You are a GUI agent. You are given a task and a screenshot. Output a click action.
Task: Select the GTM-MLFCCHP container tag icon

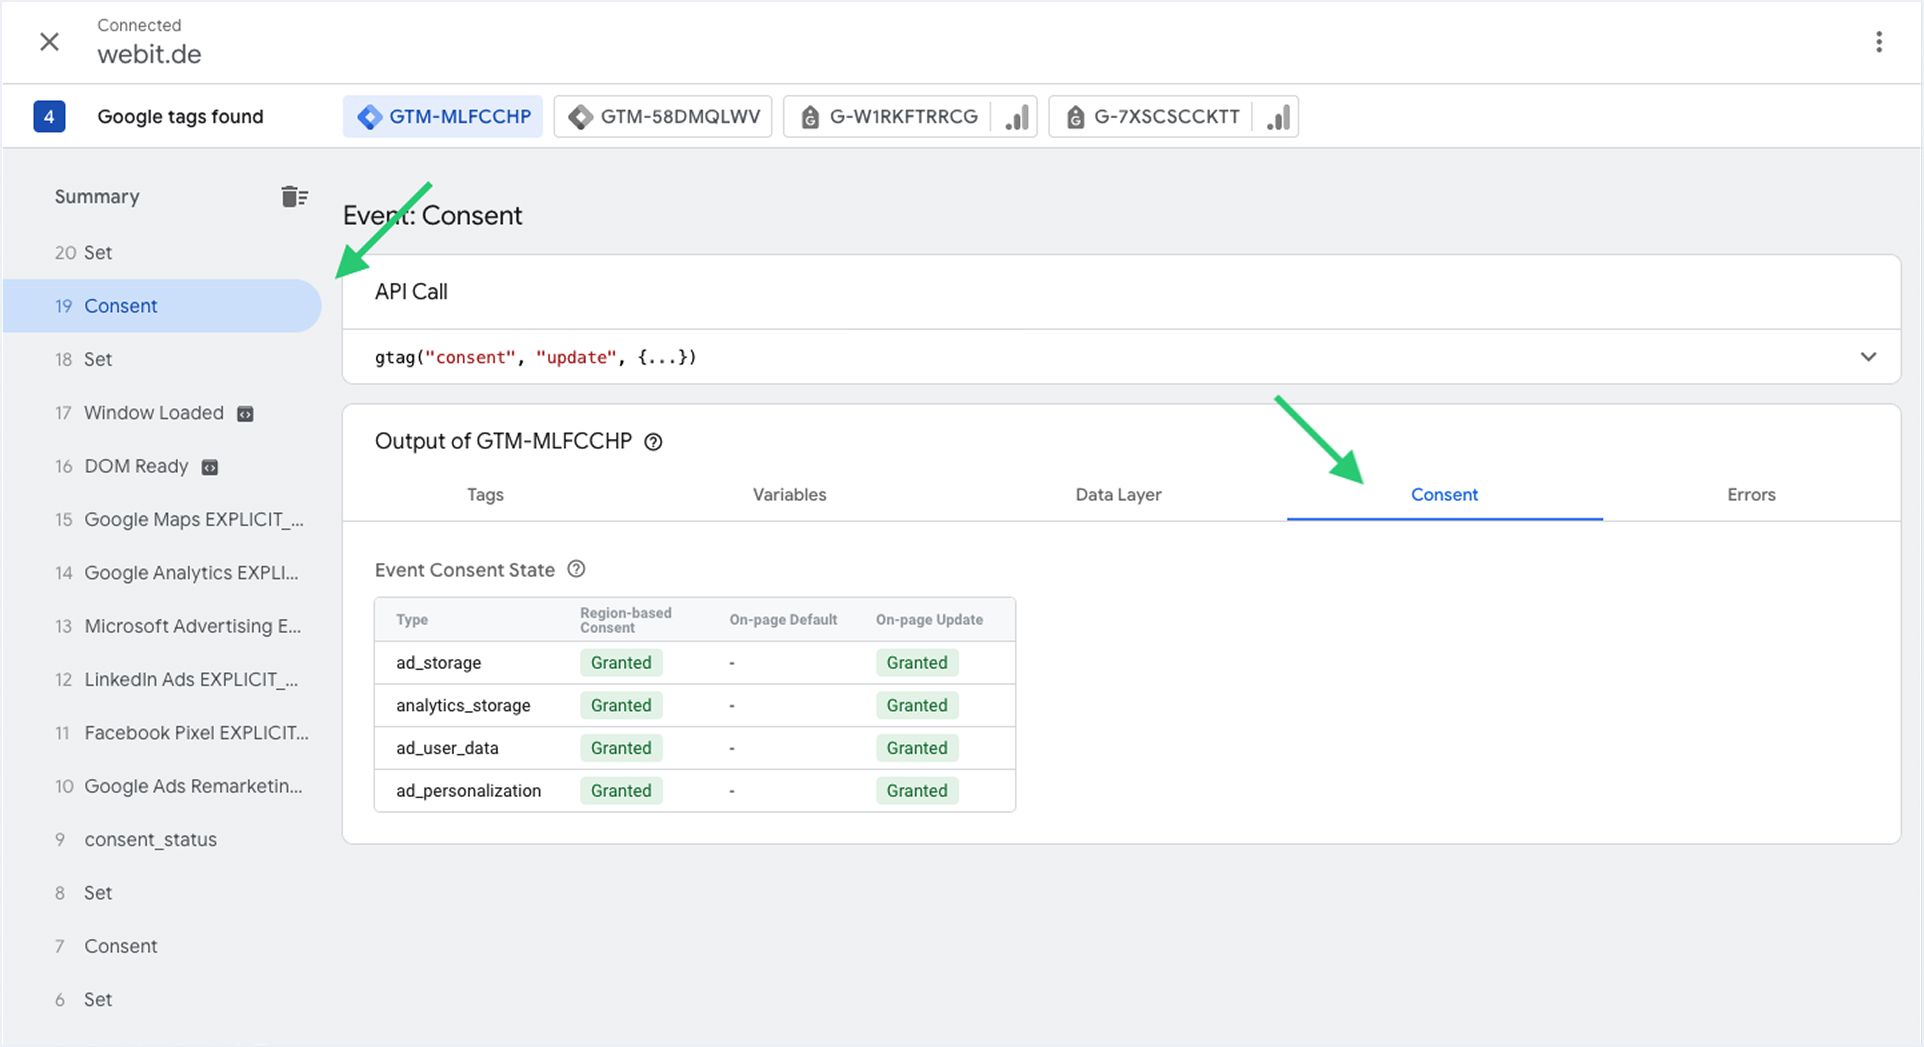point(370,116)
